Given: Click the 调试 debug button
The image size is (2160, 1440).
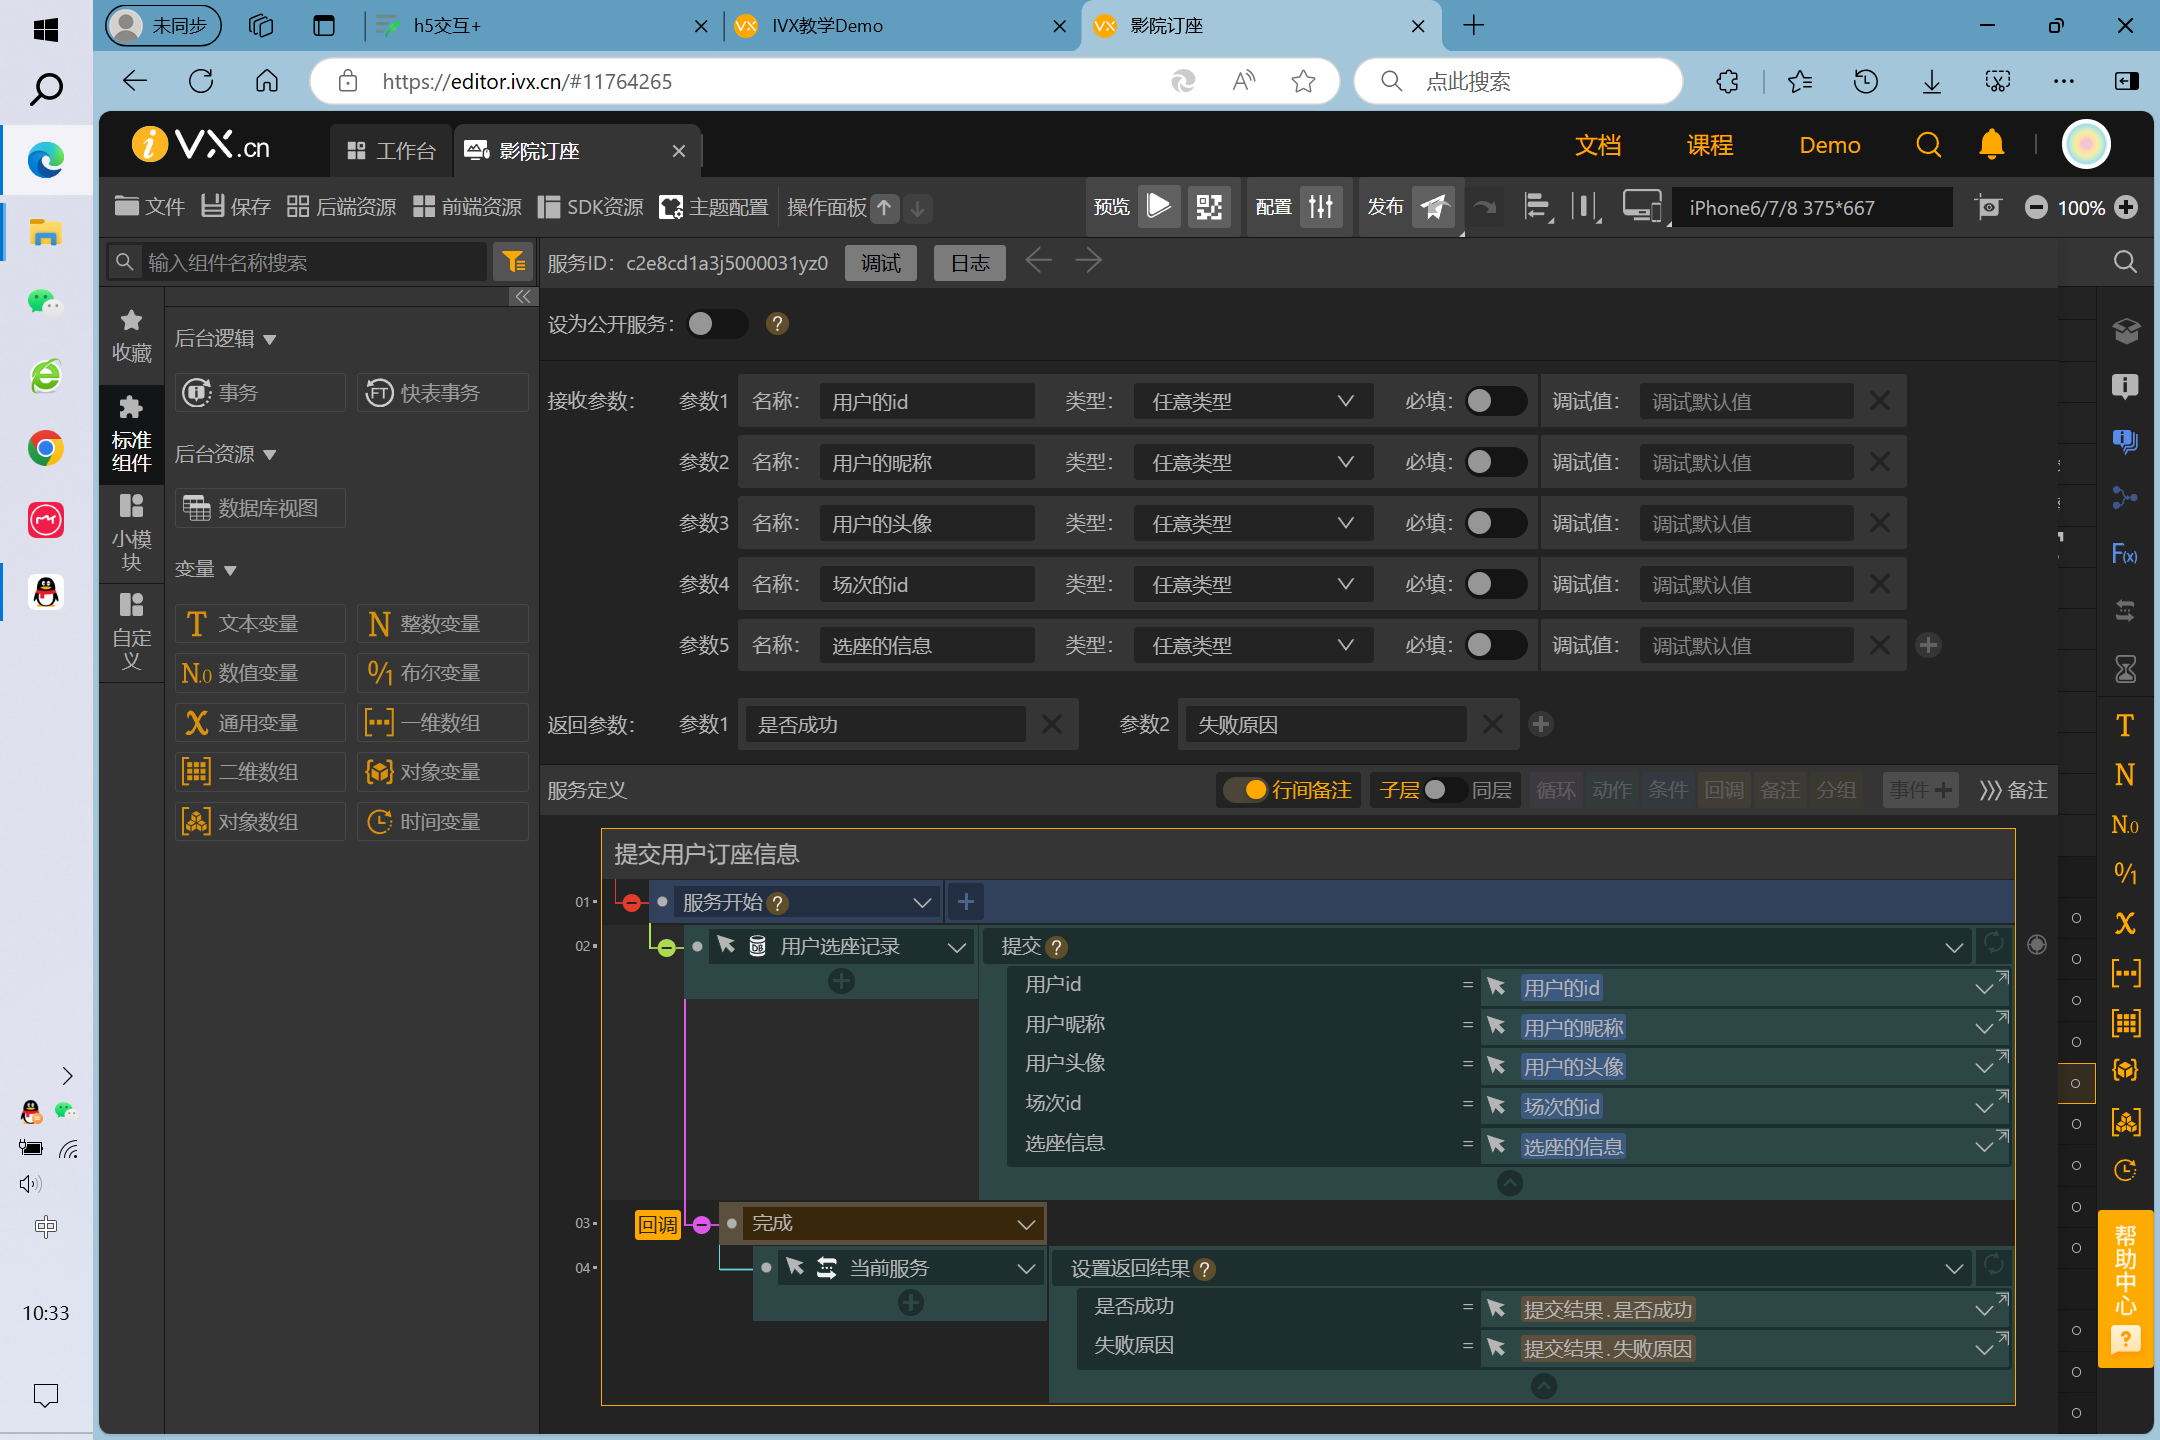Looking at the screenshot, I should click(x=881, y=263).
